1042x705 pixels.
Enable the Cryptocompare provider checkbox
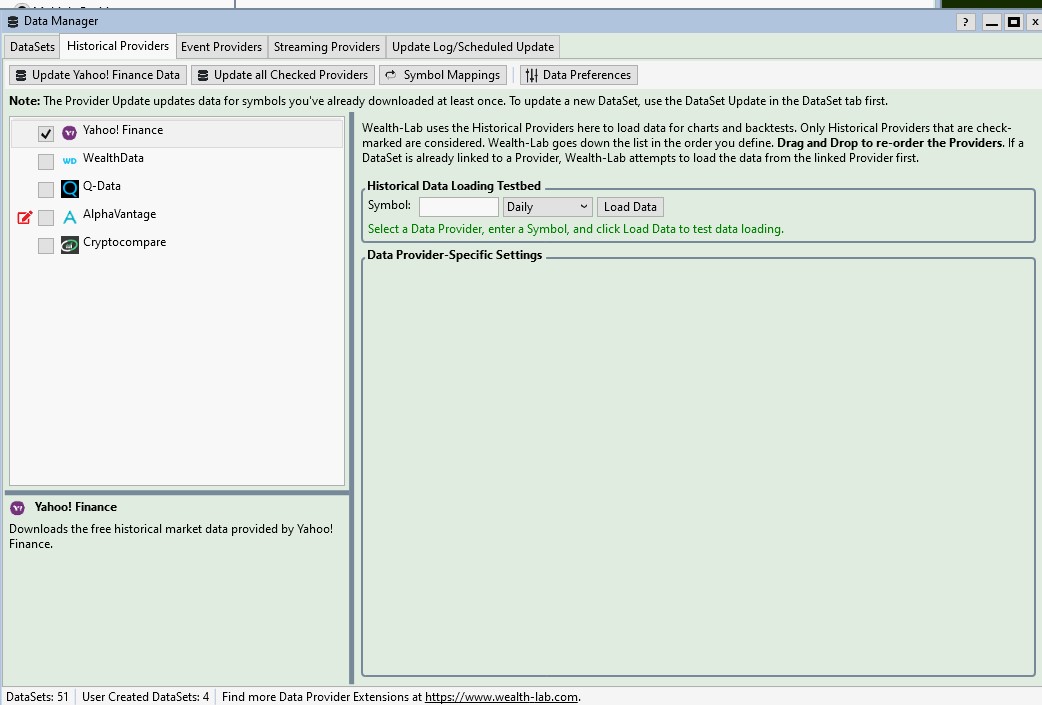(46, 245)
